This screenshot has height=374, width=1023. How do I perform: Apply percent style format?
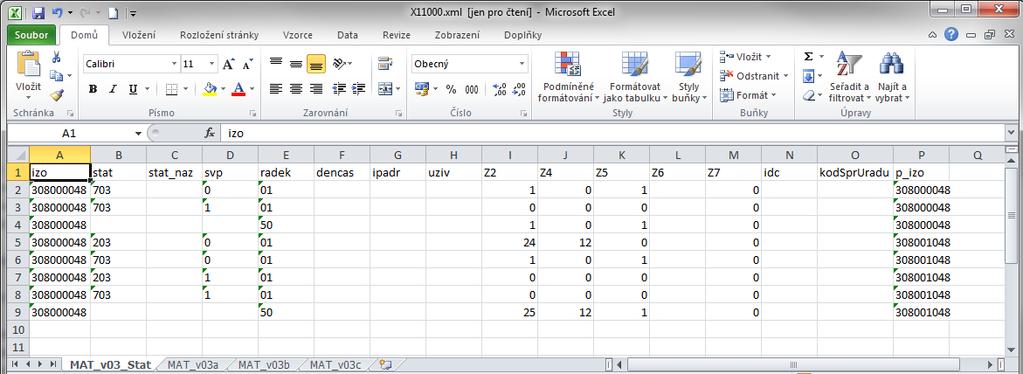coord(451,89)
